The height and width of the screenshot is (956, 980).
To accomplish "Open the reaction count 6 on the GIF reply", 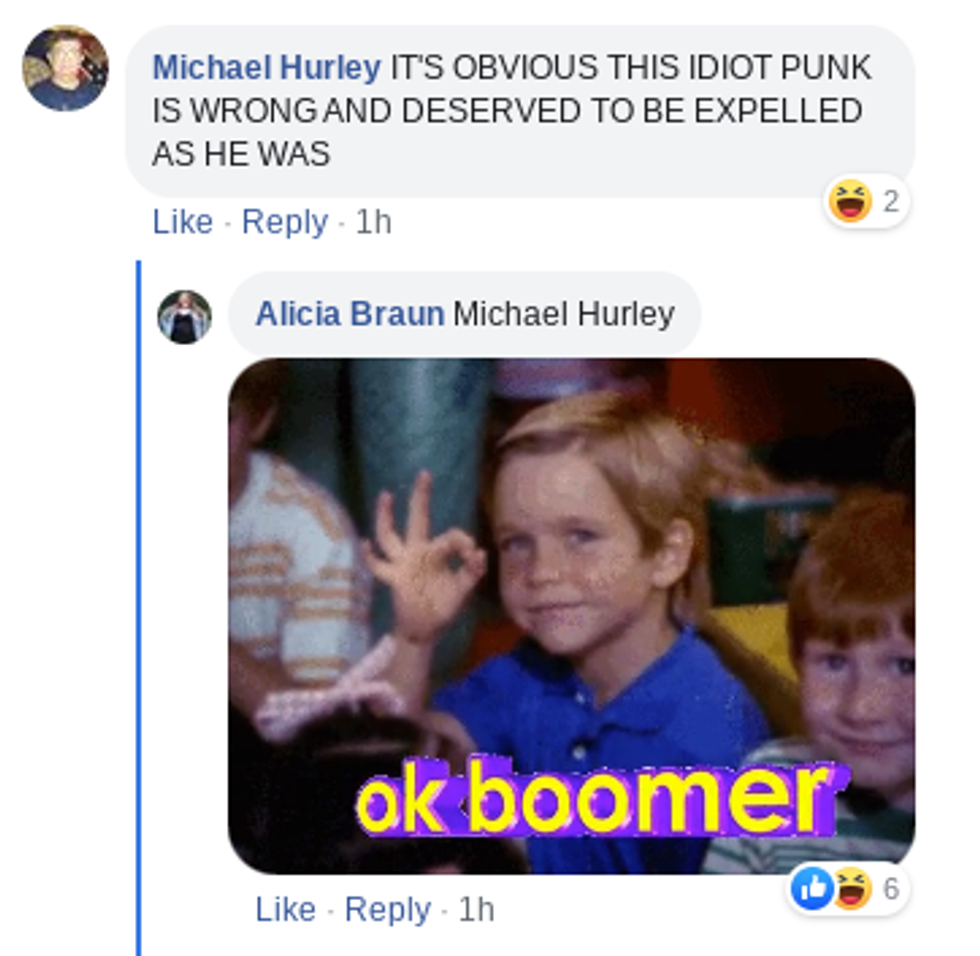I will pos(891,888).
